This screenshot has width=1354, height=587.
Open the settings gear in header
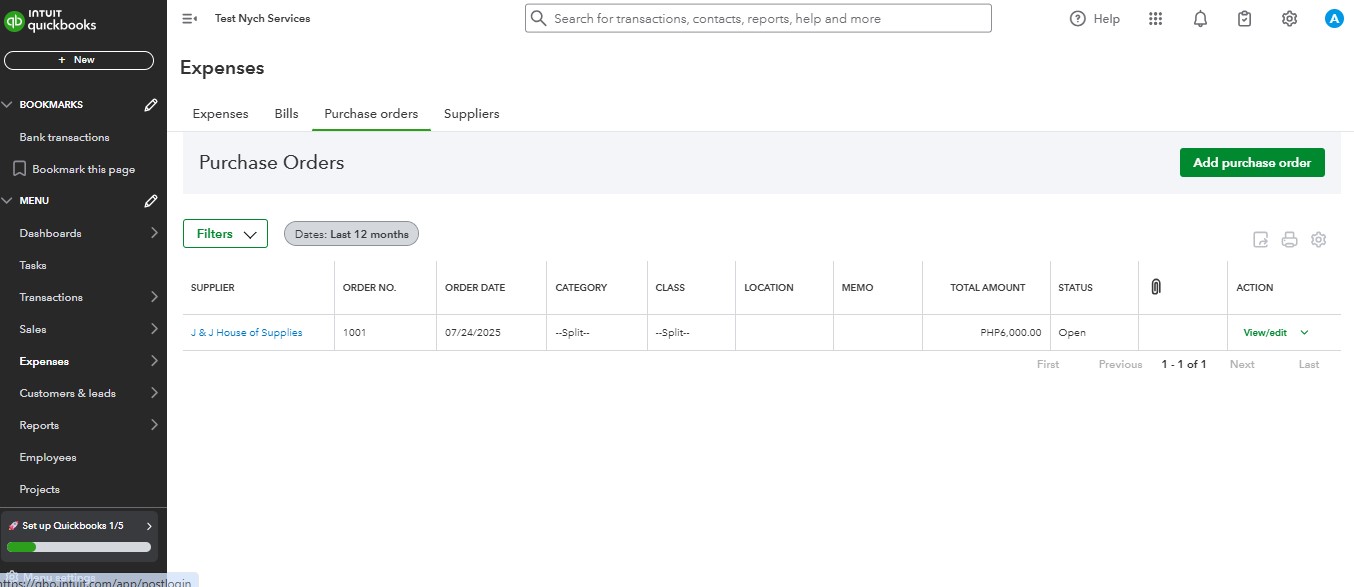[1290, 19]
